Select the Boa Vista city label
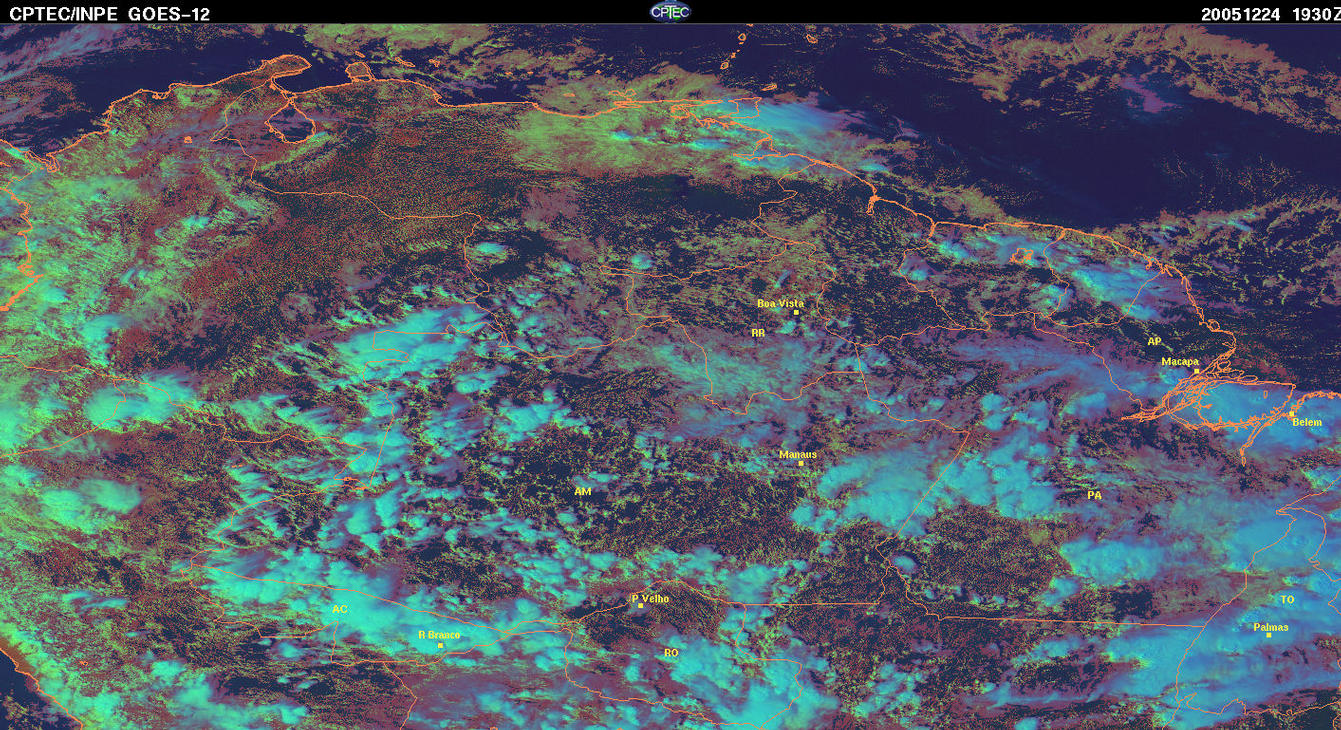This screenshot has width=1341, height=730. pyautogui.click(x=780, y=303)
